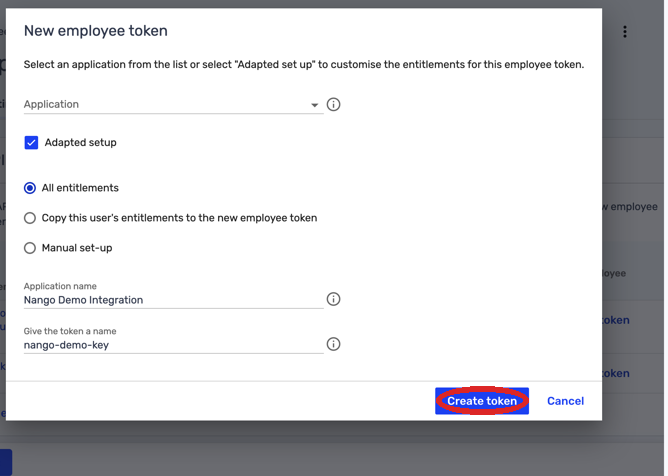Select the Manual set-up radio button
Screen dimensions: 668x476
pos(30,248)
